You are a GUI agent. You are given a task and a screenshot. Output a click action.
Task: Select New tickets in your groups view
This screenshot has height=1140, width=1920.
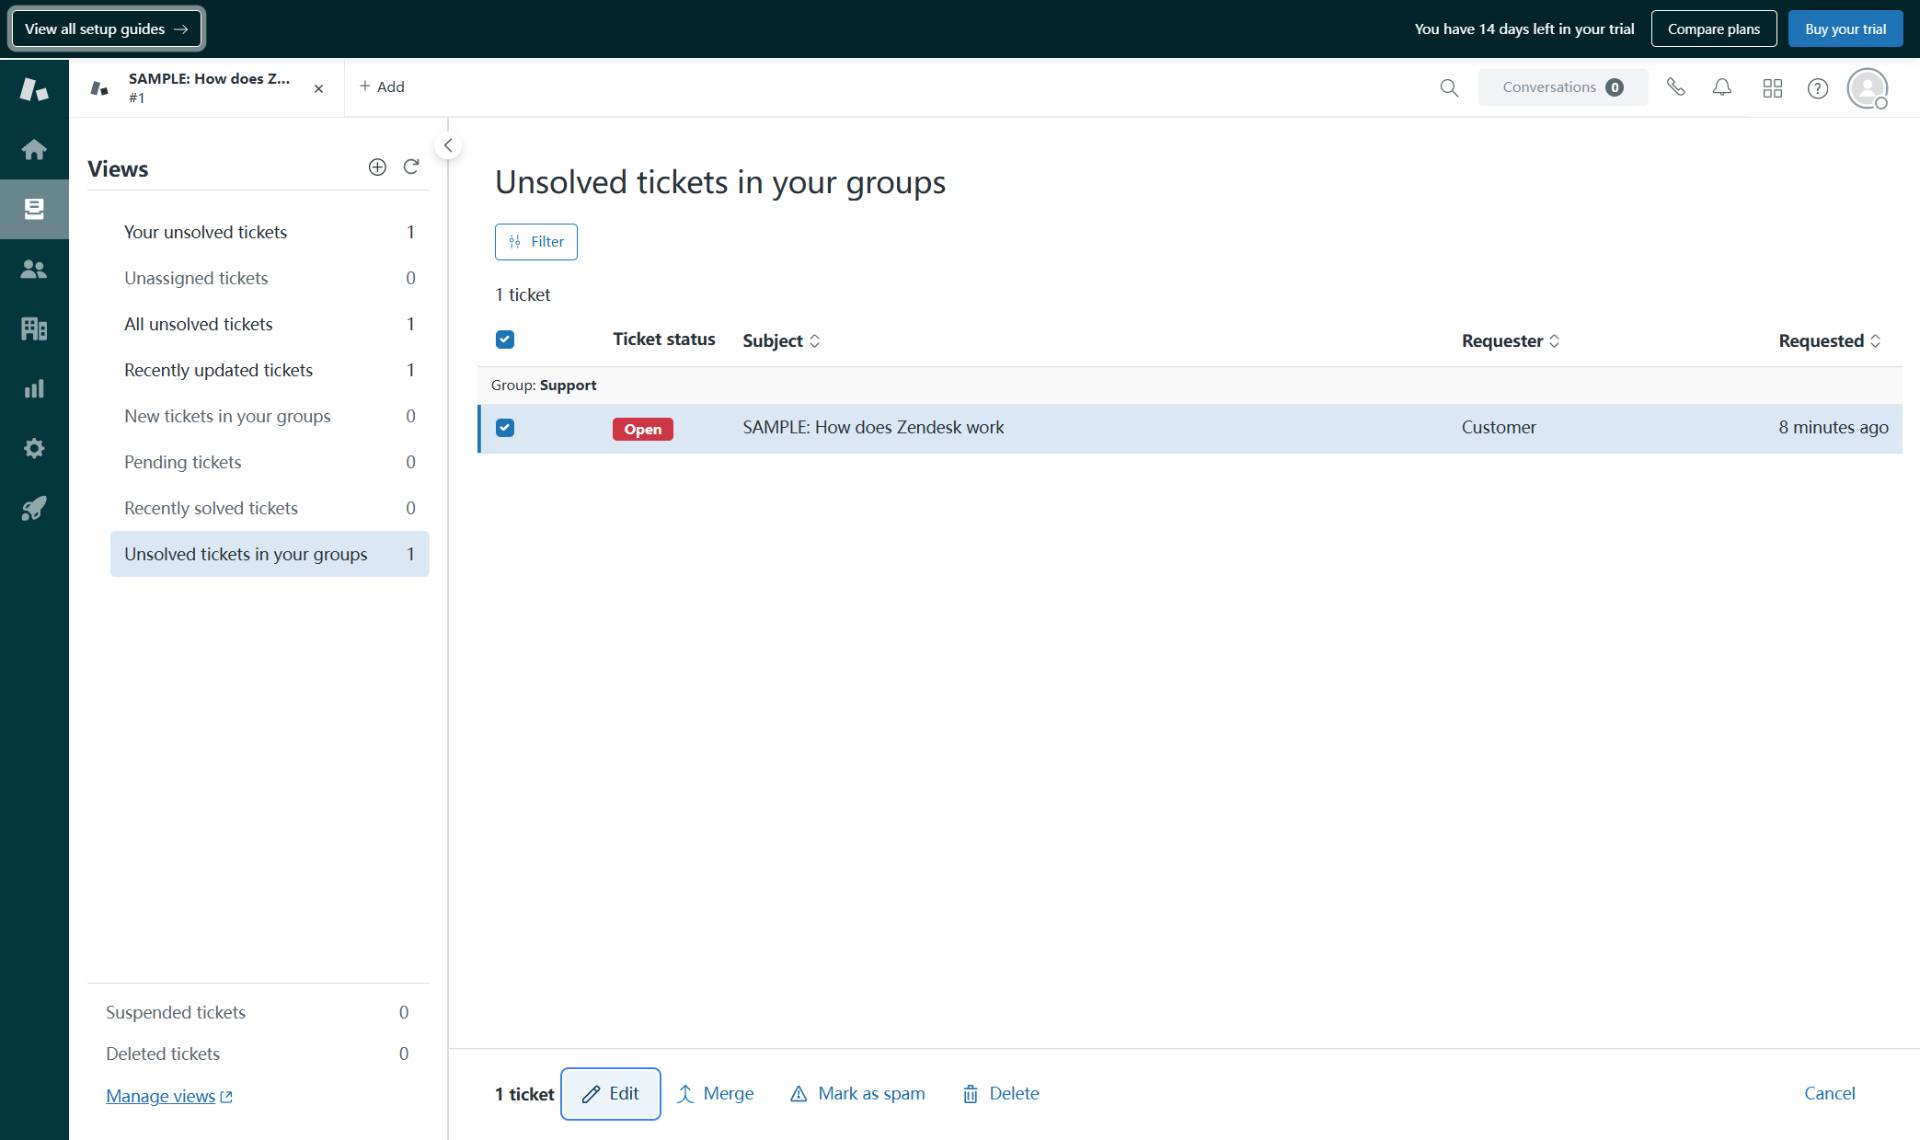pyautogui.click(x=269, y=416)
